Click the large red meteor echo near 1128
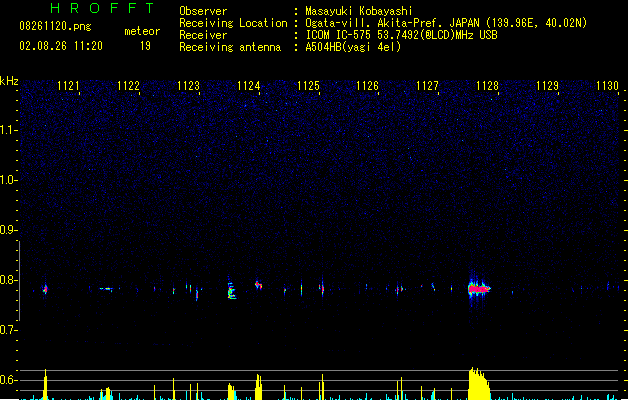This screenshot has height=400, width=629. point(479,288)
